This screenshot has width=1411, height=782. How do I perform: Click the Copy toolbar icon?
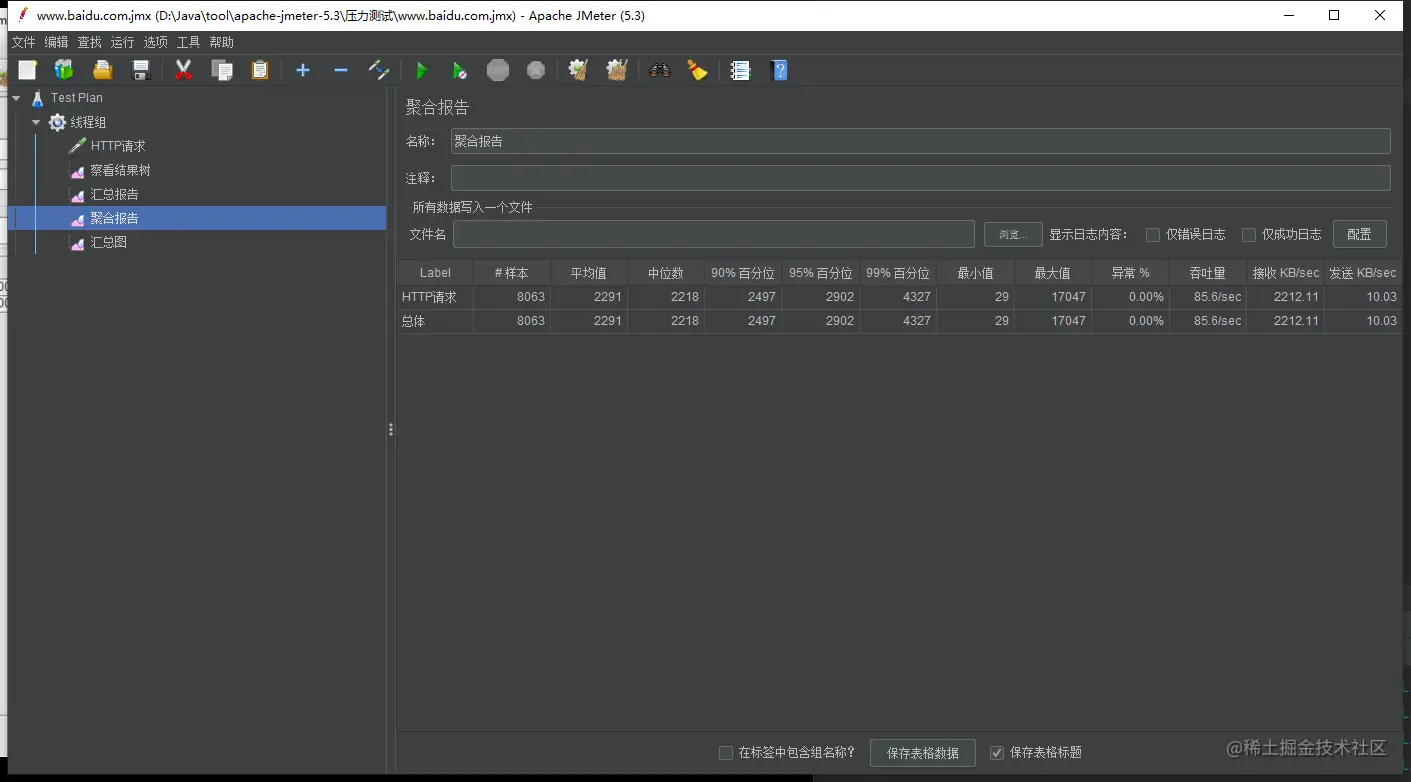(222, 70)
